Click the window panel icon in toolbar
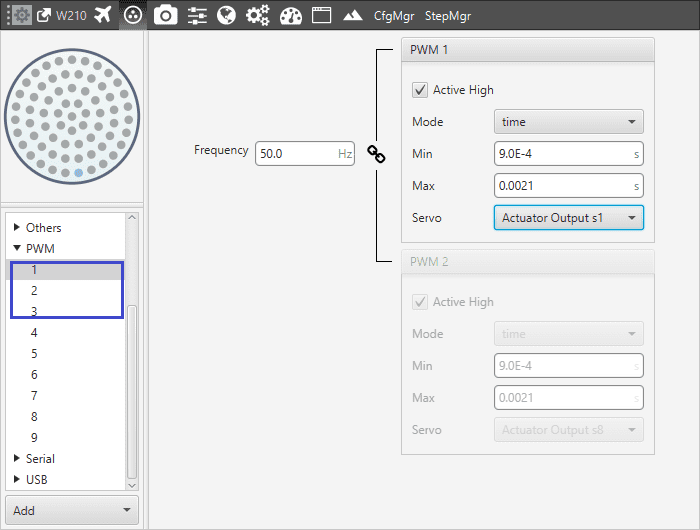Viewport: 700px width, 530px height. click(x=321, y=16)
